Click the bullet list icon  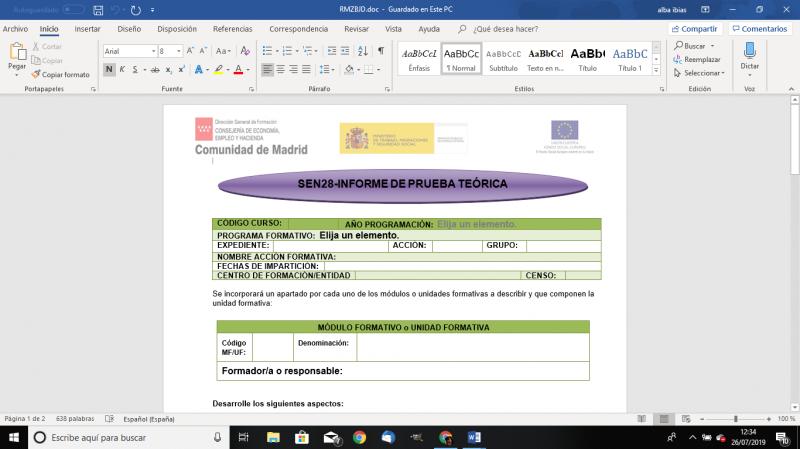[268, 51]
